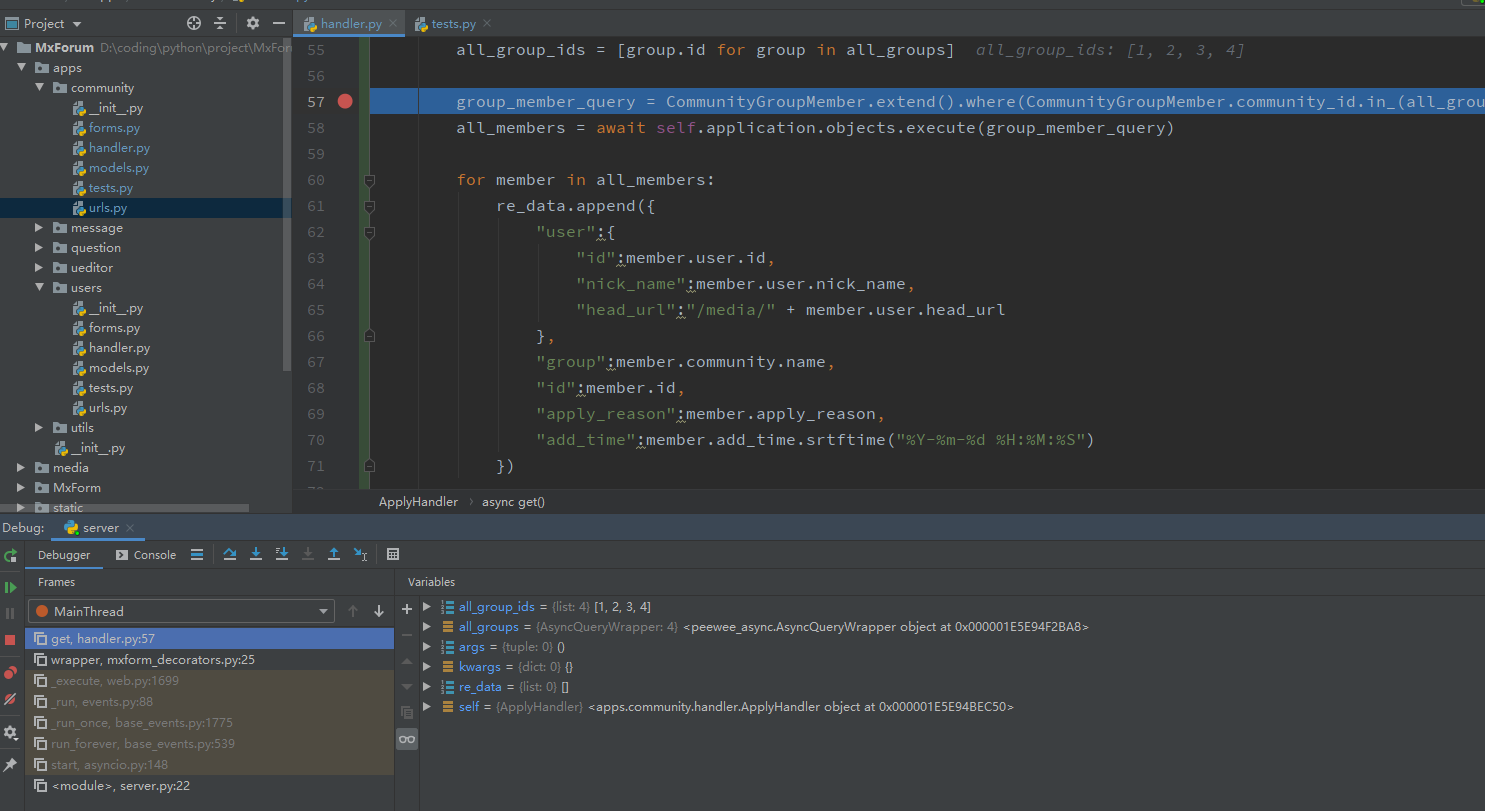Click the Project tree vertical scrollbar

pos(288,205)
